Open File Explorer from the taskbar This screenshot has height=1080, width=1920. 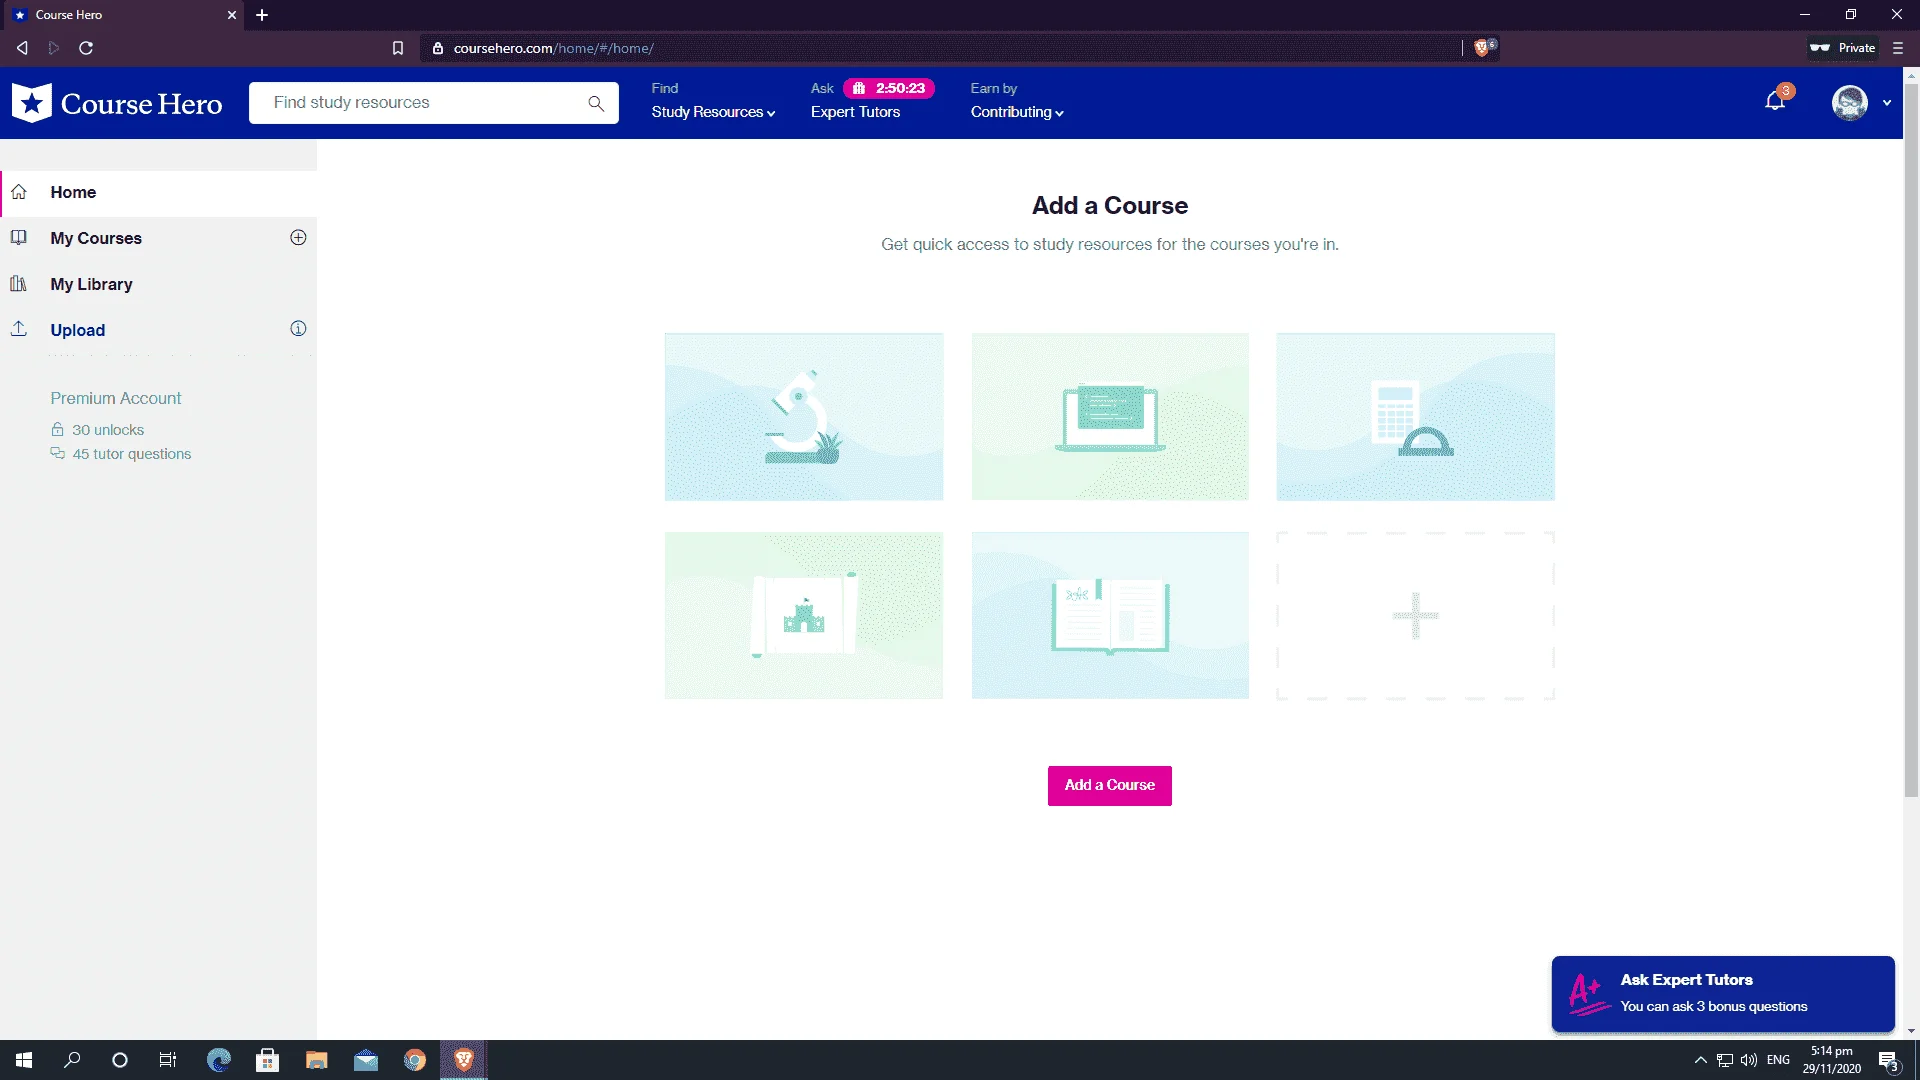pyautogui.click(x=316, y=1060)
